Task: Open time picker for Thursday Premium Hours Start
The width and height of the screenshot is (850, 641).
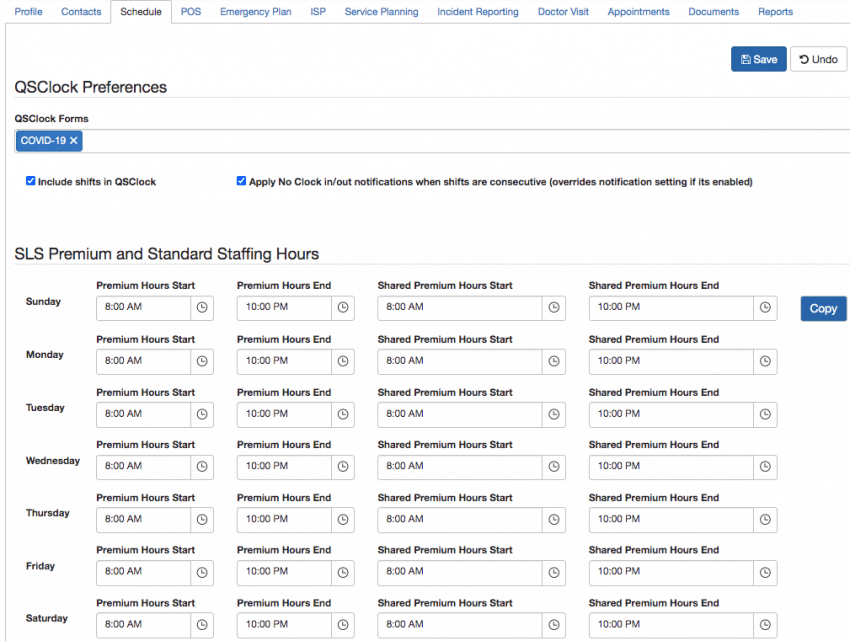Action: [x=202, y=519]
